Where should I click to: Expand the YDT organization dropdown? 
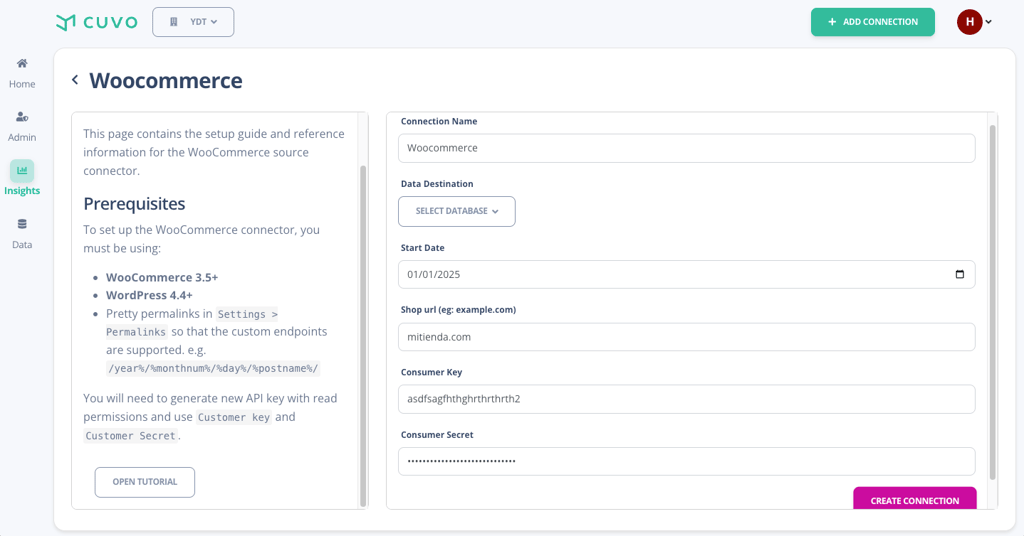click(x=193, y=22)
